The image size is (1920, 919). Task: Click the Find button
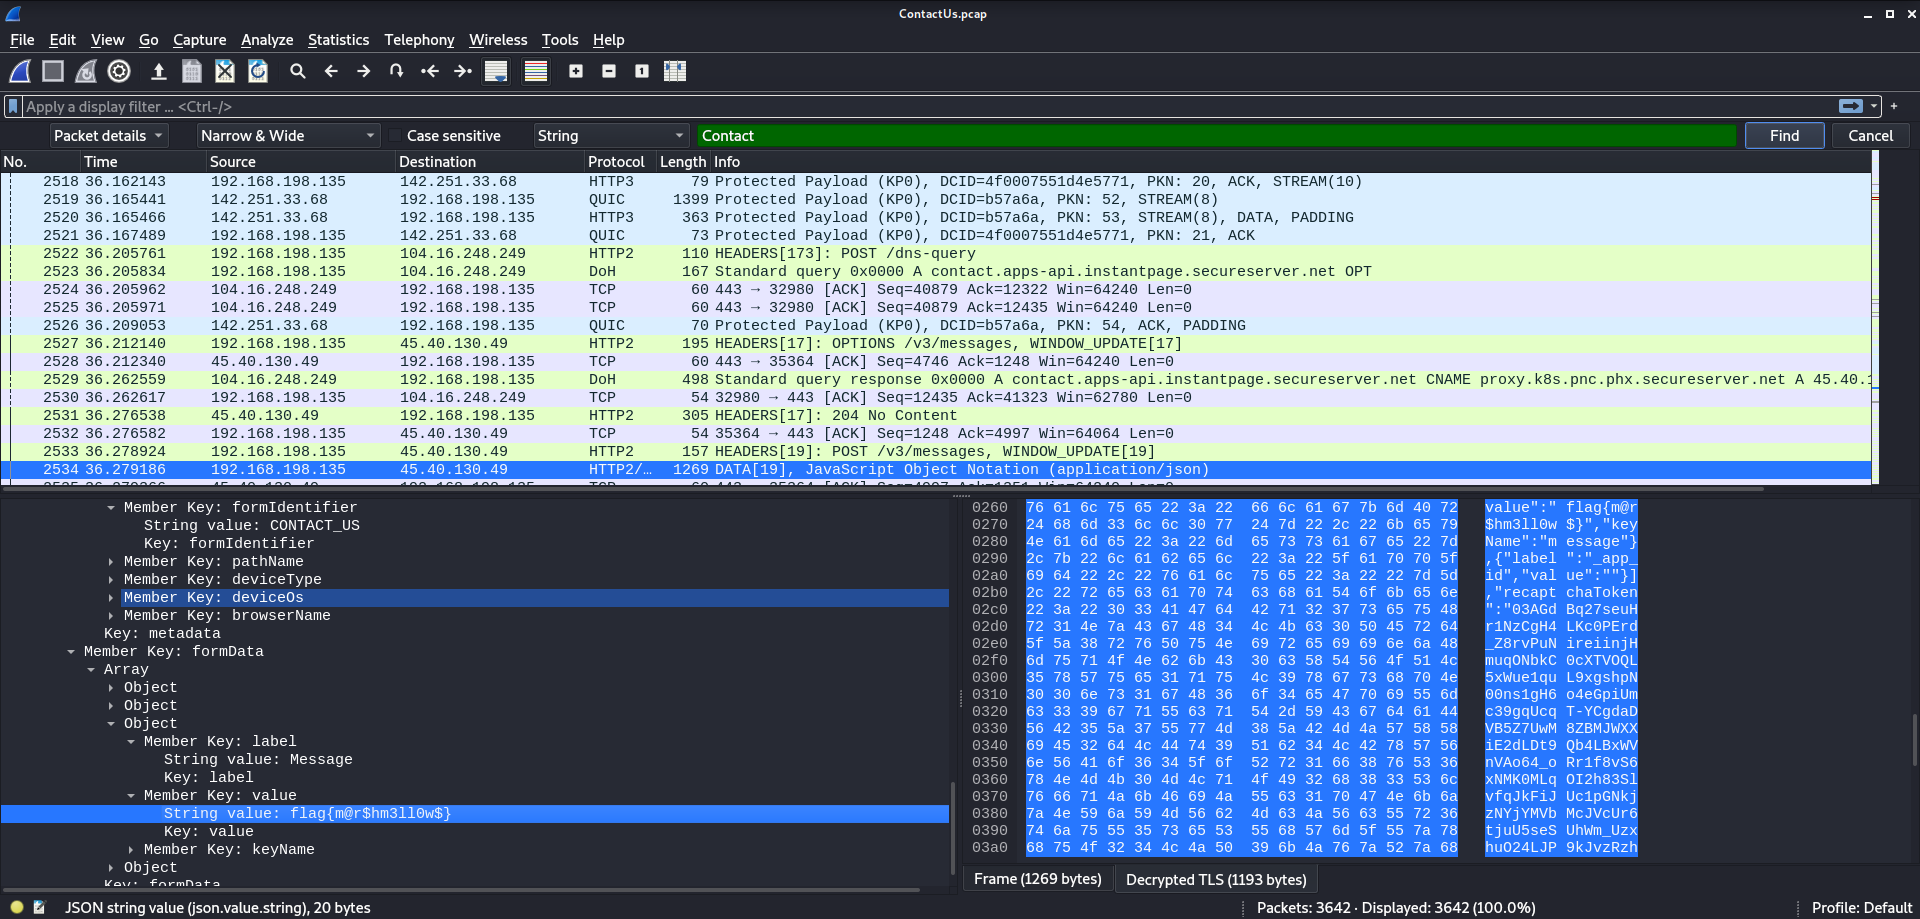(x=1784, y=136)
